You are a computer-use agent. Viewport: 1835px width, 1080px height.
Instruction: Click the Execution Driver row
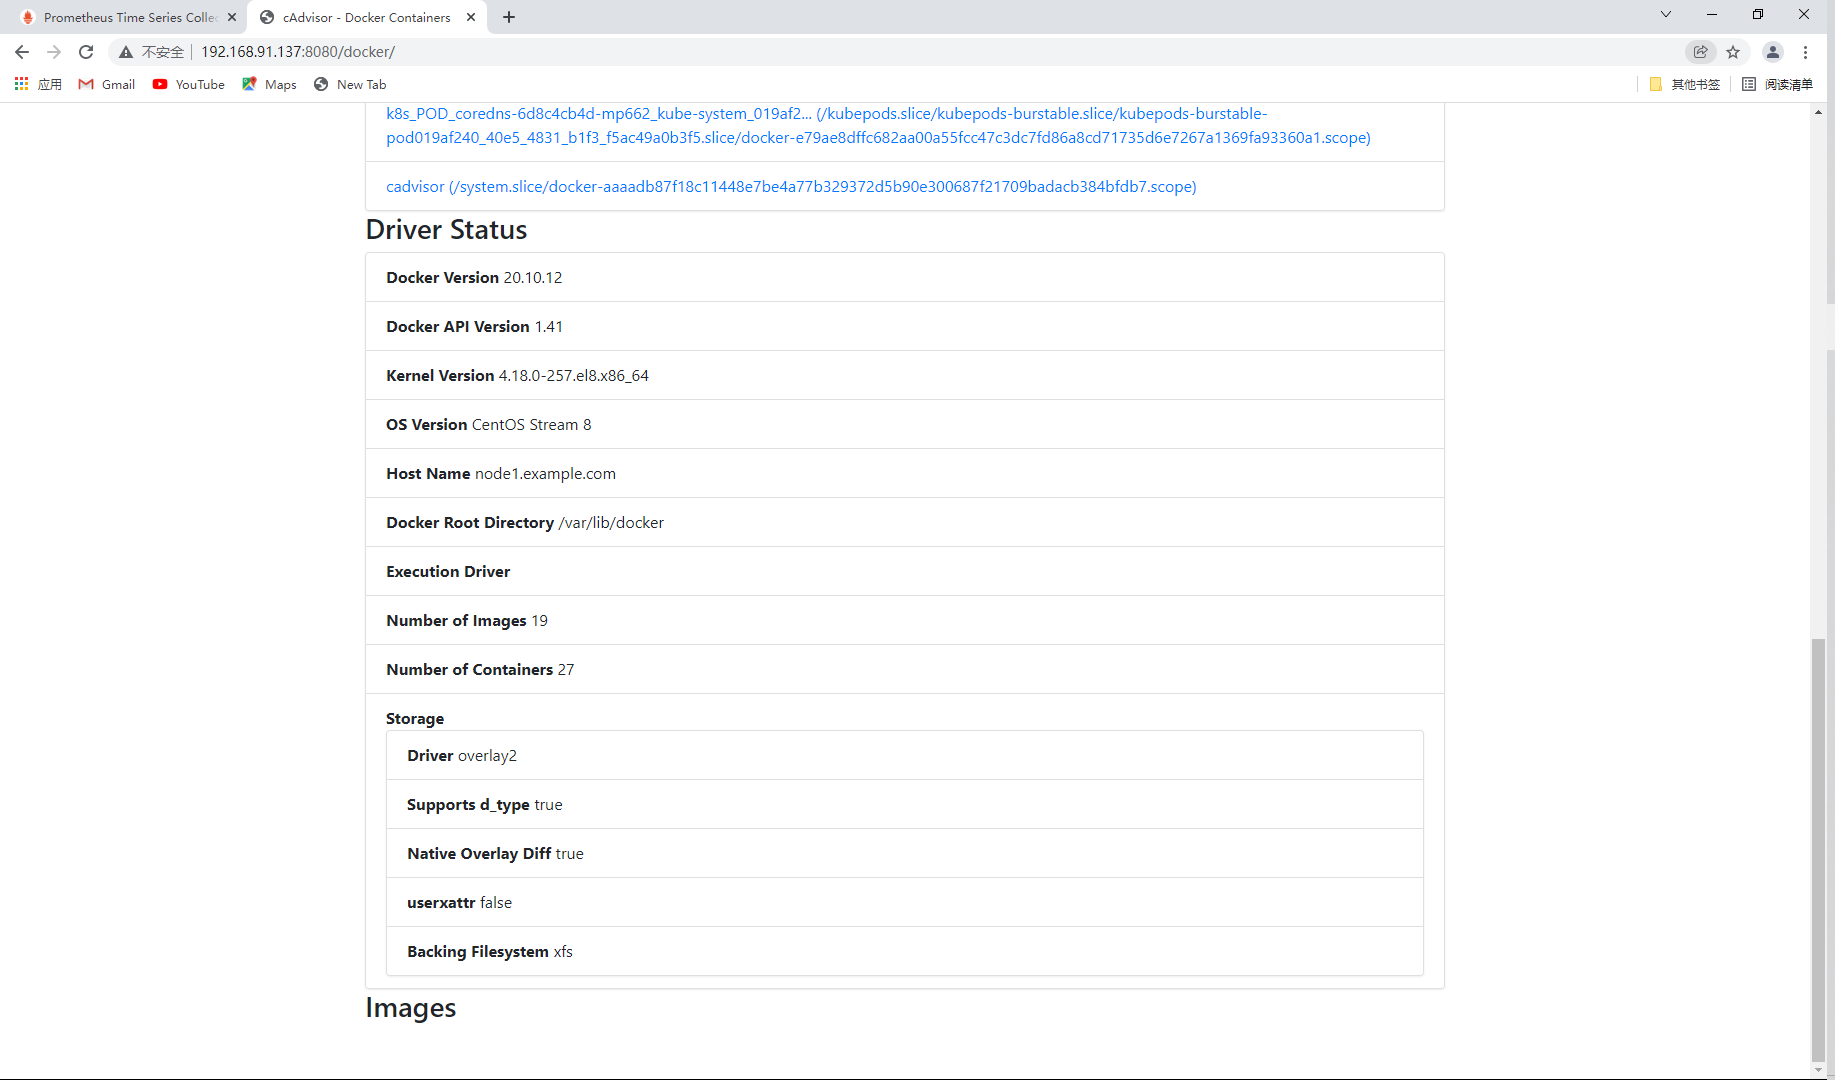tap(904, 571)
